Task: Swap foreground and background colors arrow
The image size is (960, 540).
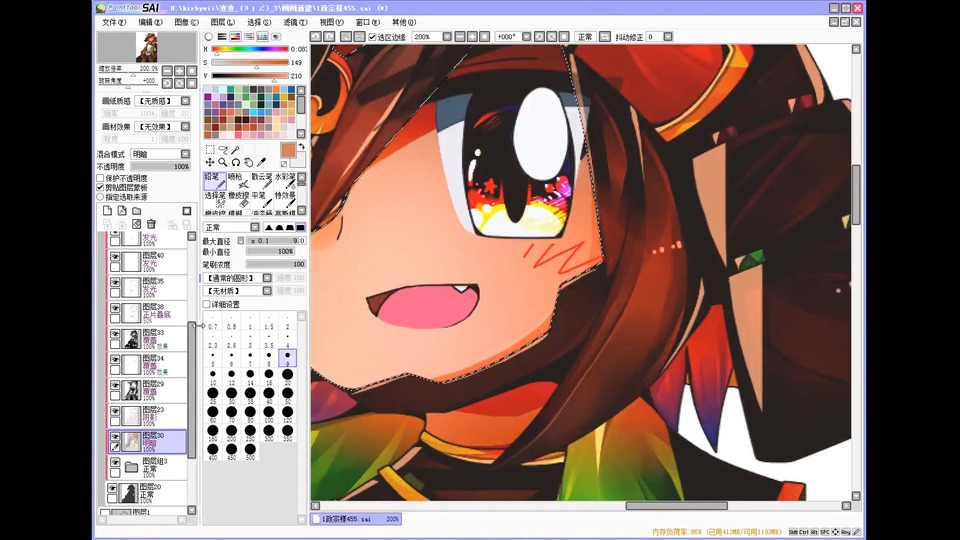Action: coord(301,147)
